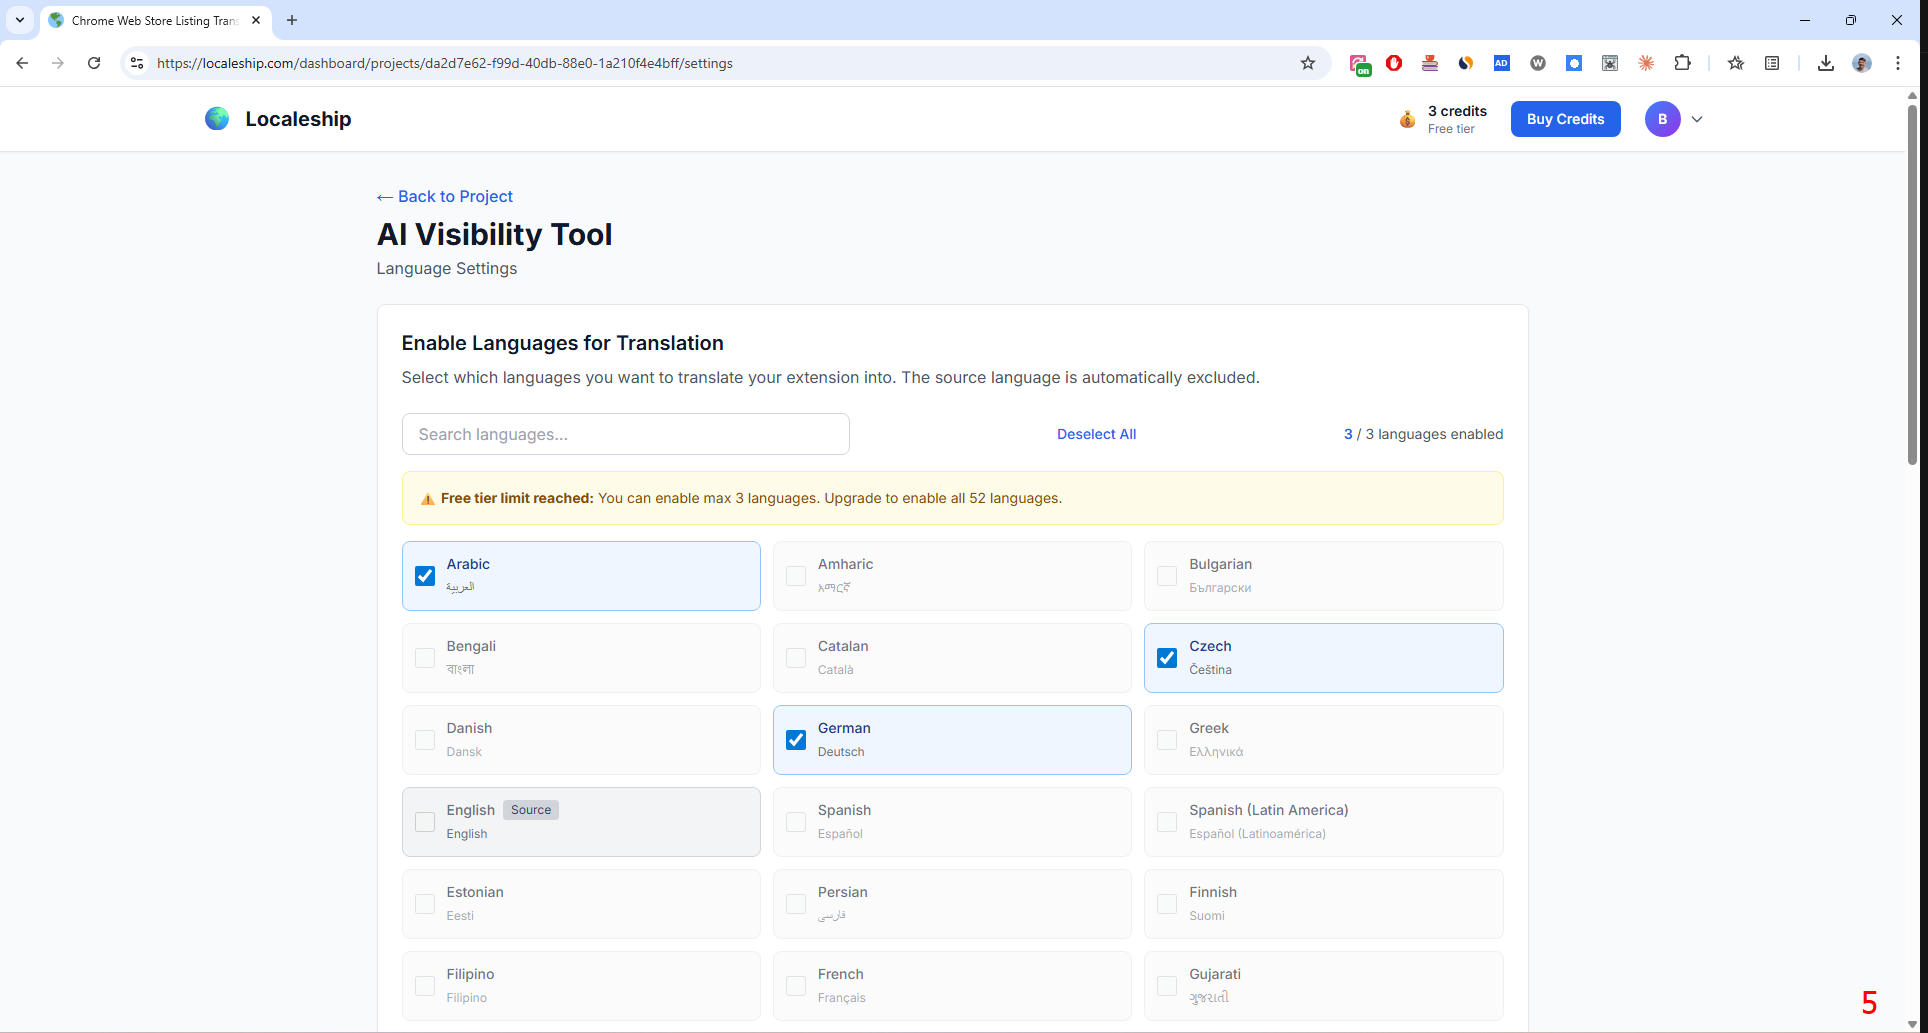Expand the account dropdown next to avatar B
The width and height of the screenshot is (1928, 1033).
click(x=1697, y=119)
